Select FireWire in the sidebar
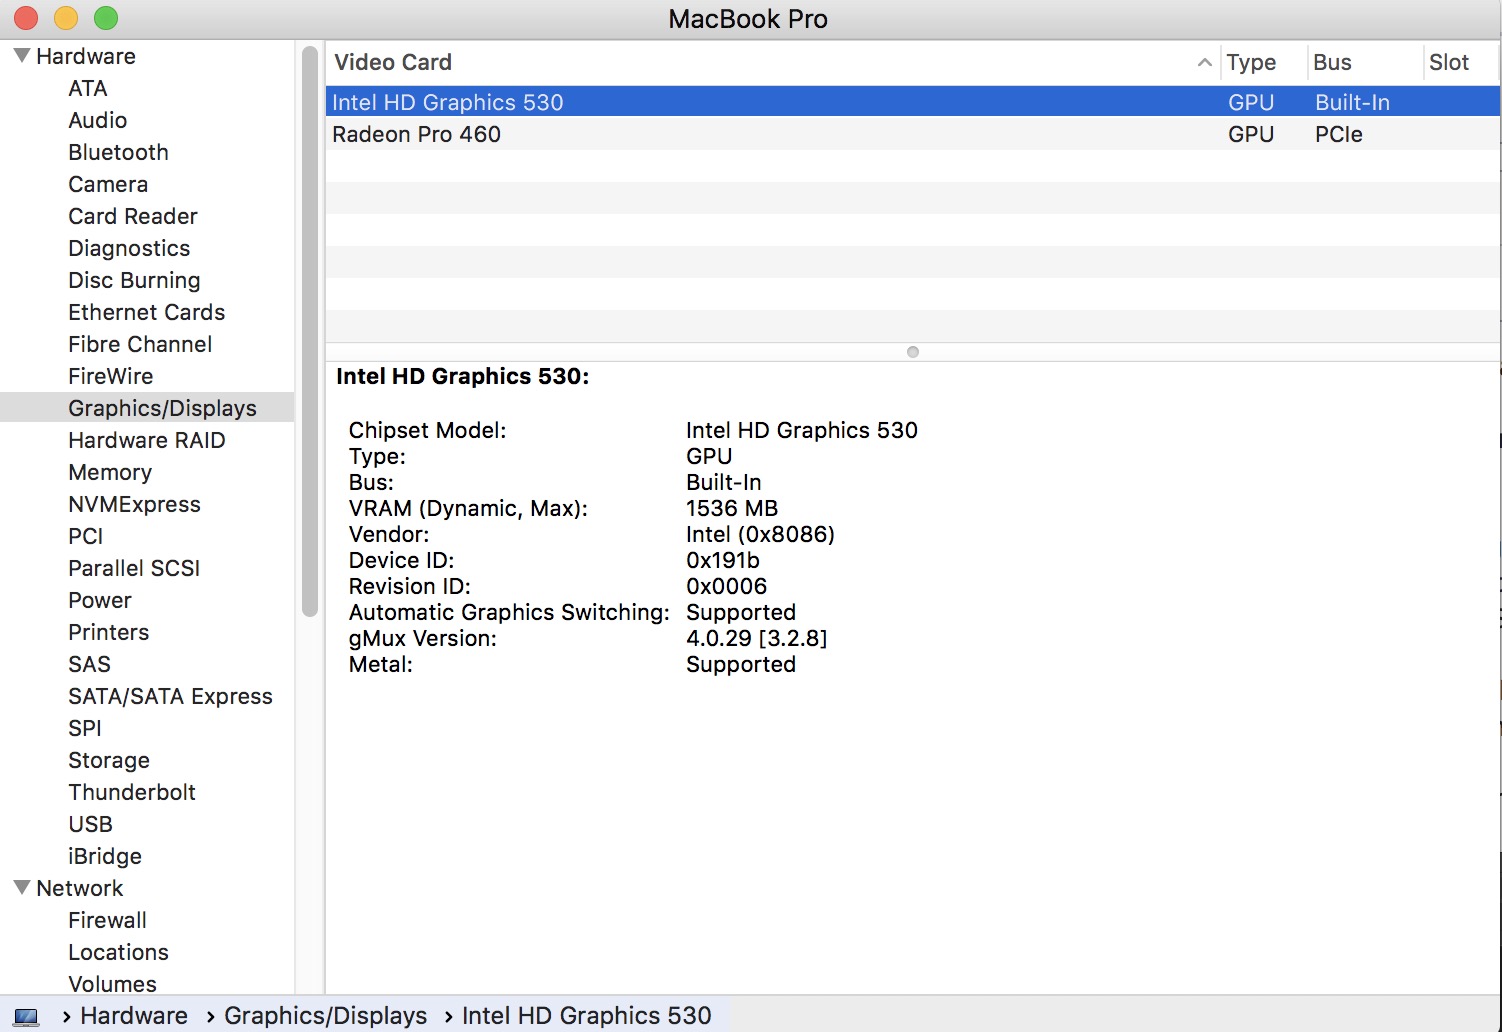Viewport: 1502px width, 1032px height. point(111,376)
